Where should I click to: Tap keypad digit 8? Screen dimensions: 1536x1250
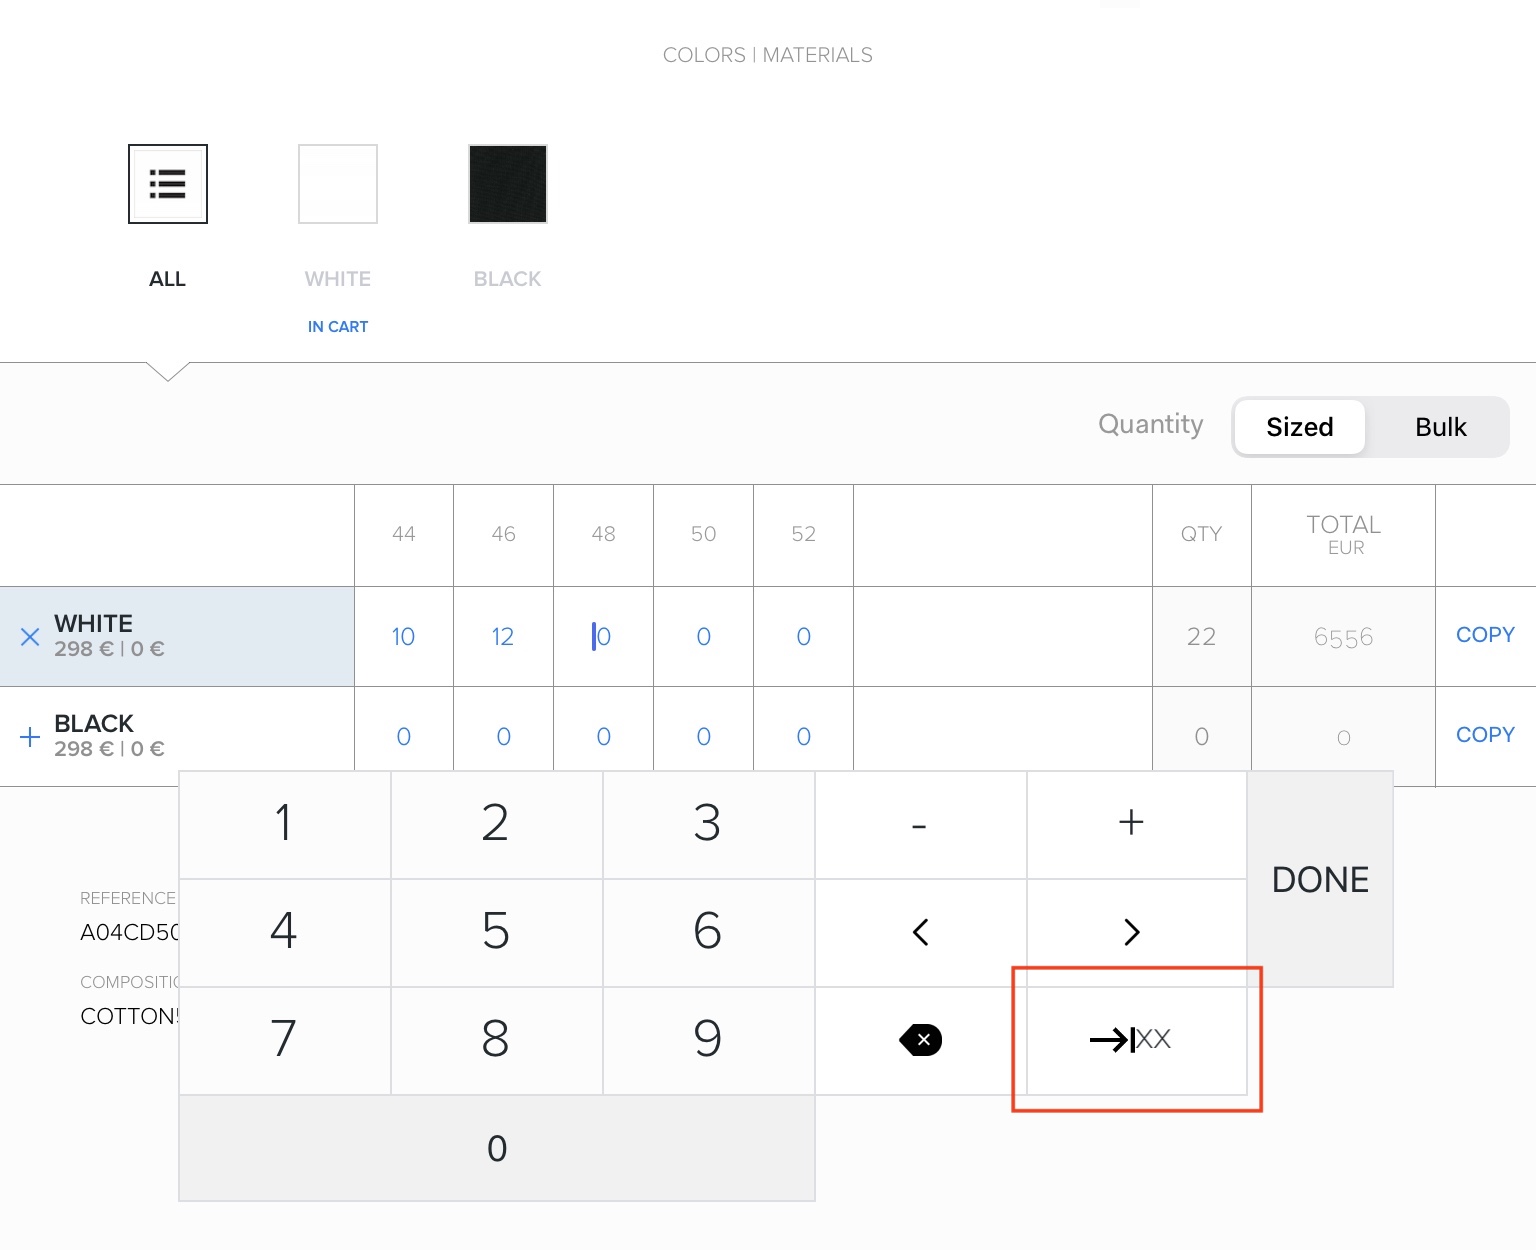pos(496,1040)
